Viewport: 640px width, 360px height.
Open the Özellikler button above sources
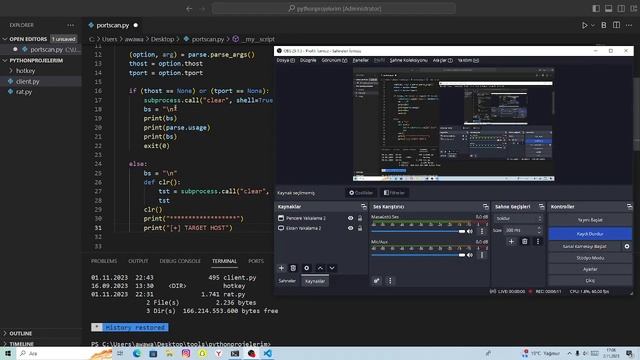click(361, 193)
